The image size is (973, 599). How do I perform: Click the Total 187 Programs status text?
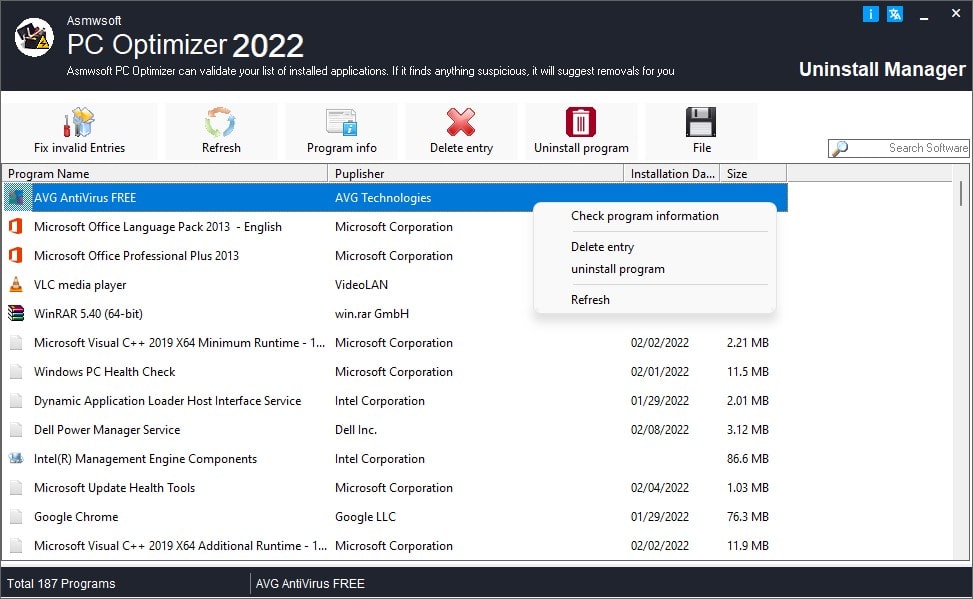[x=61, y=583]
